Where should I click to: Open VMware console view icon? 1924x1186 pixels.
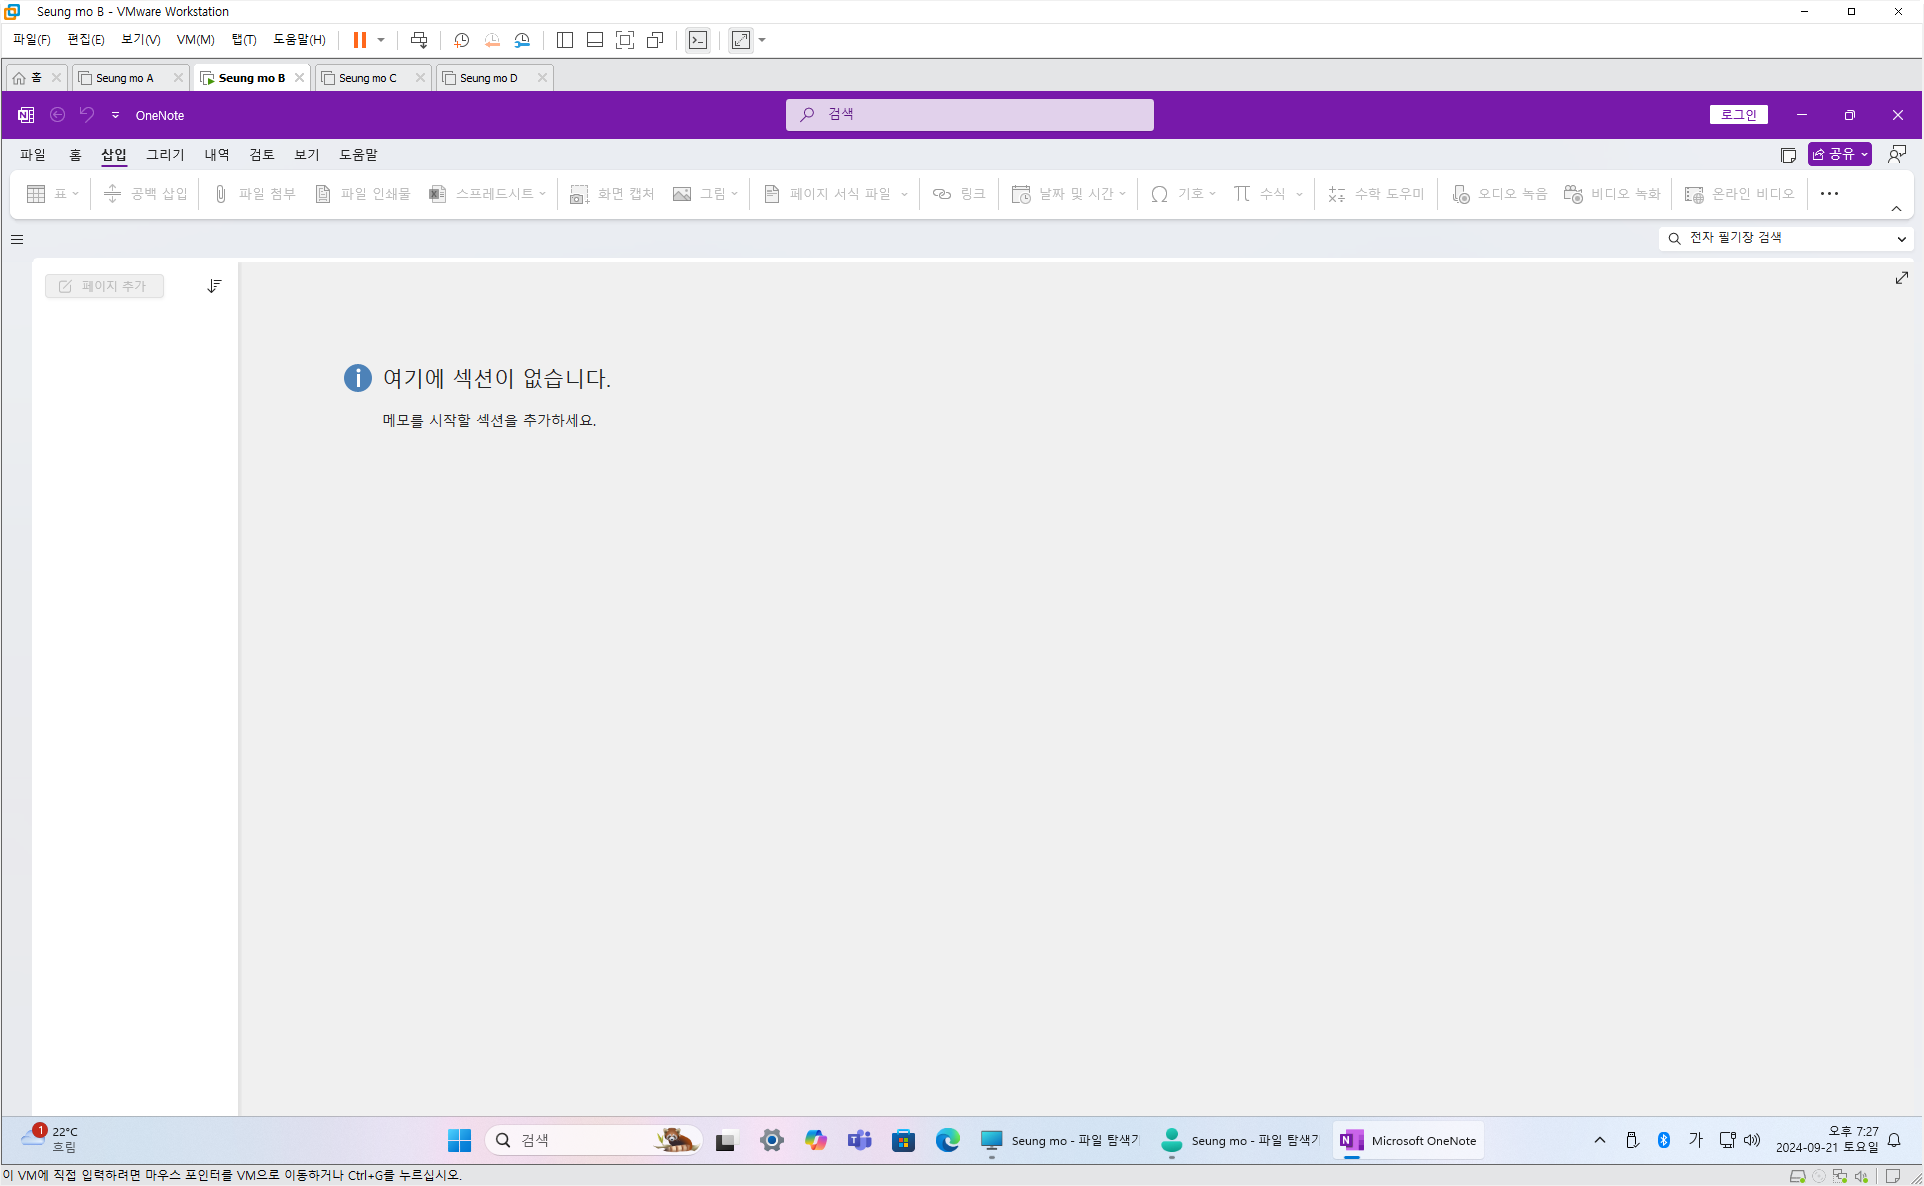coord(698,40)
